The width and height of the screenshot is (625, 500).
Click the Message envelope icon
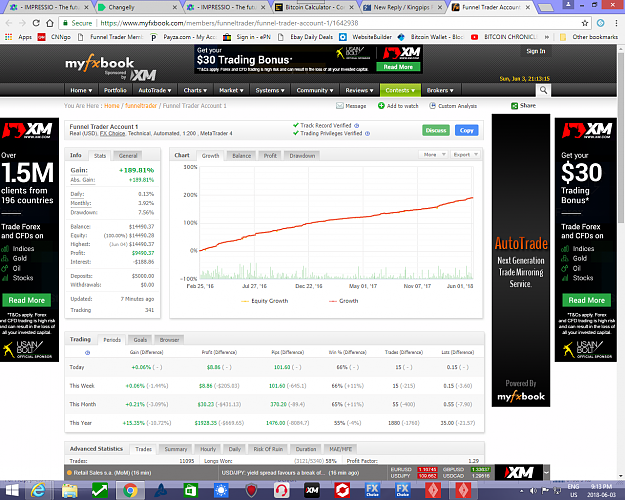[340, 106]
